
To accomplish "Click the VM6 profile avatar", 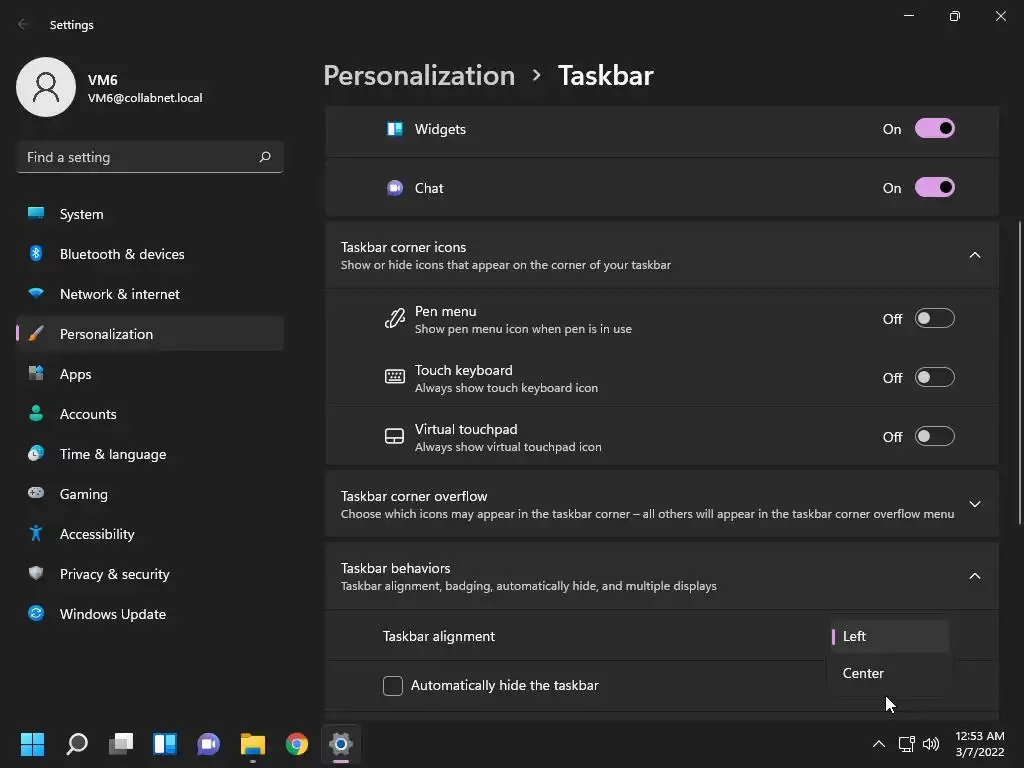I will click(x=46, y=87).
